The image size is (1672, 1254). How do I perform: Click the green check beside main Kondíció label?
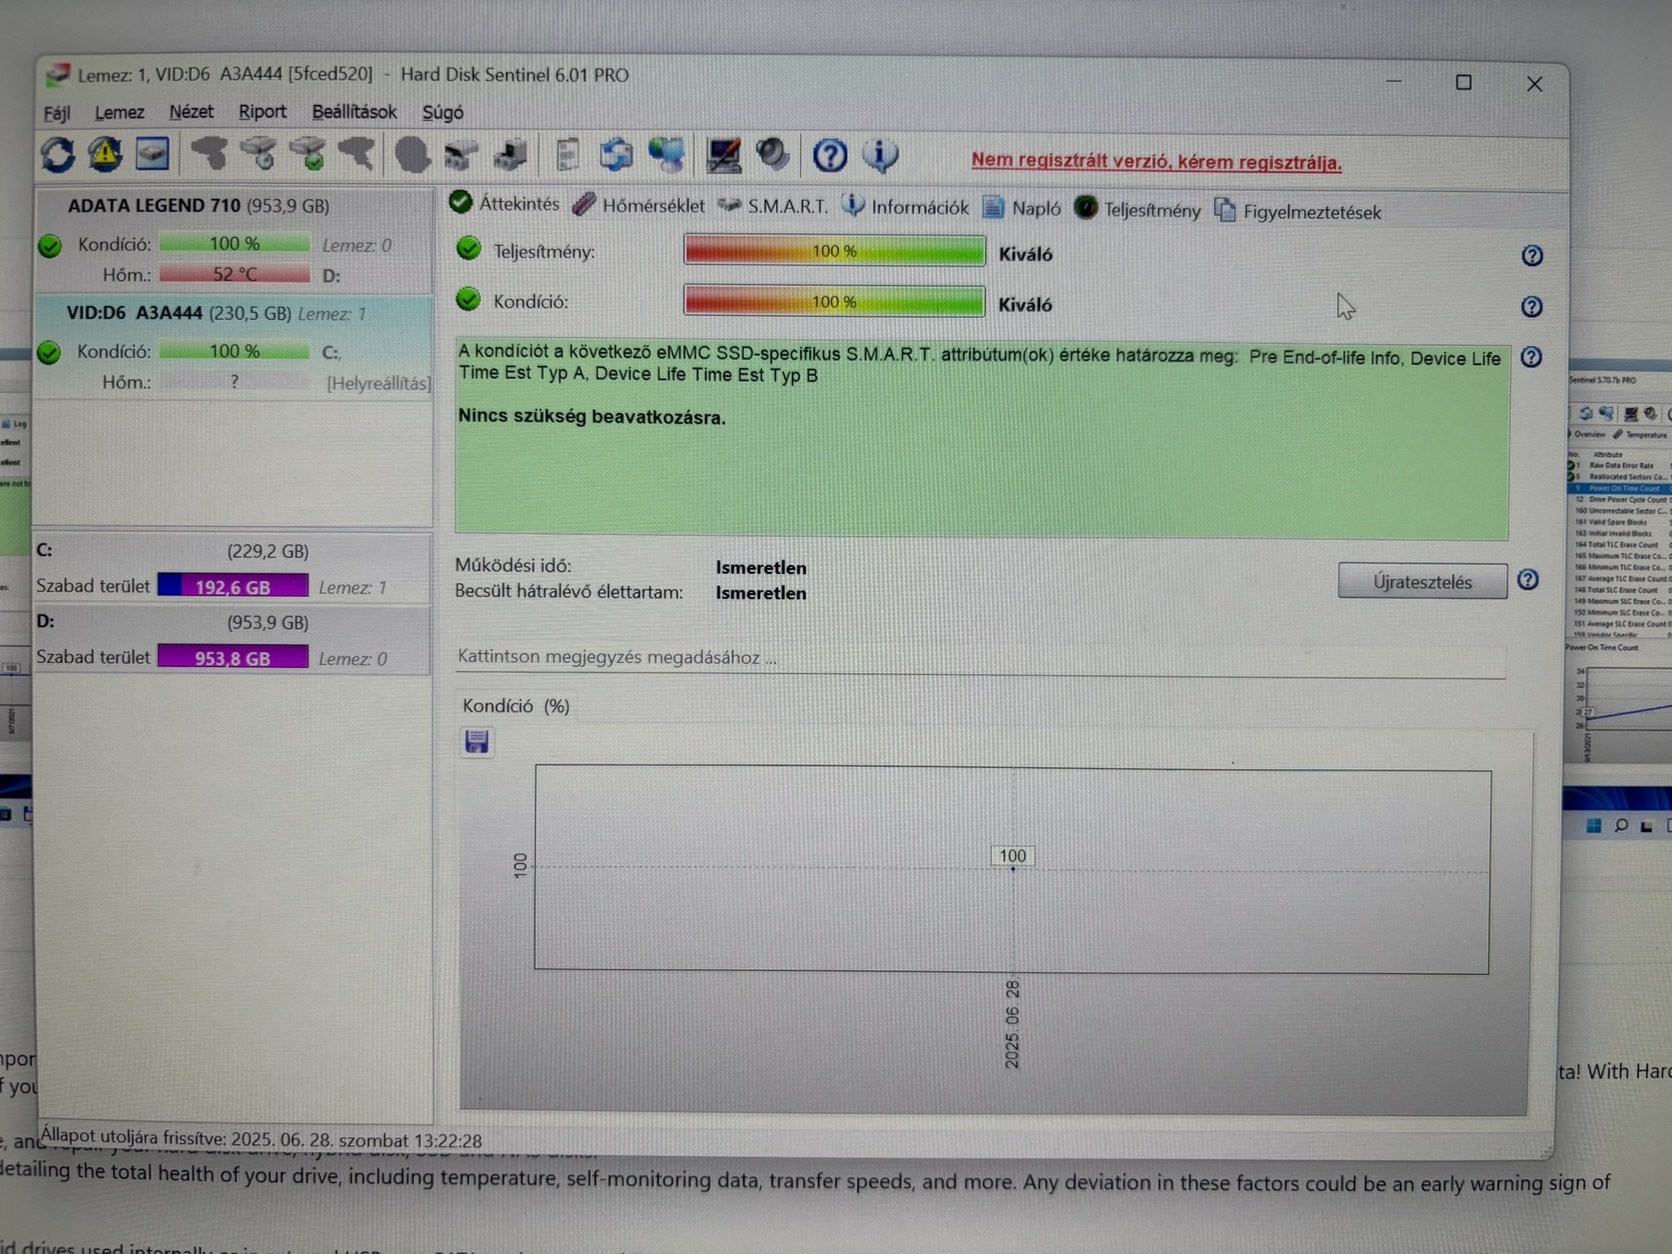pyautogui.click(x=468, y=299)
